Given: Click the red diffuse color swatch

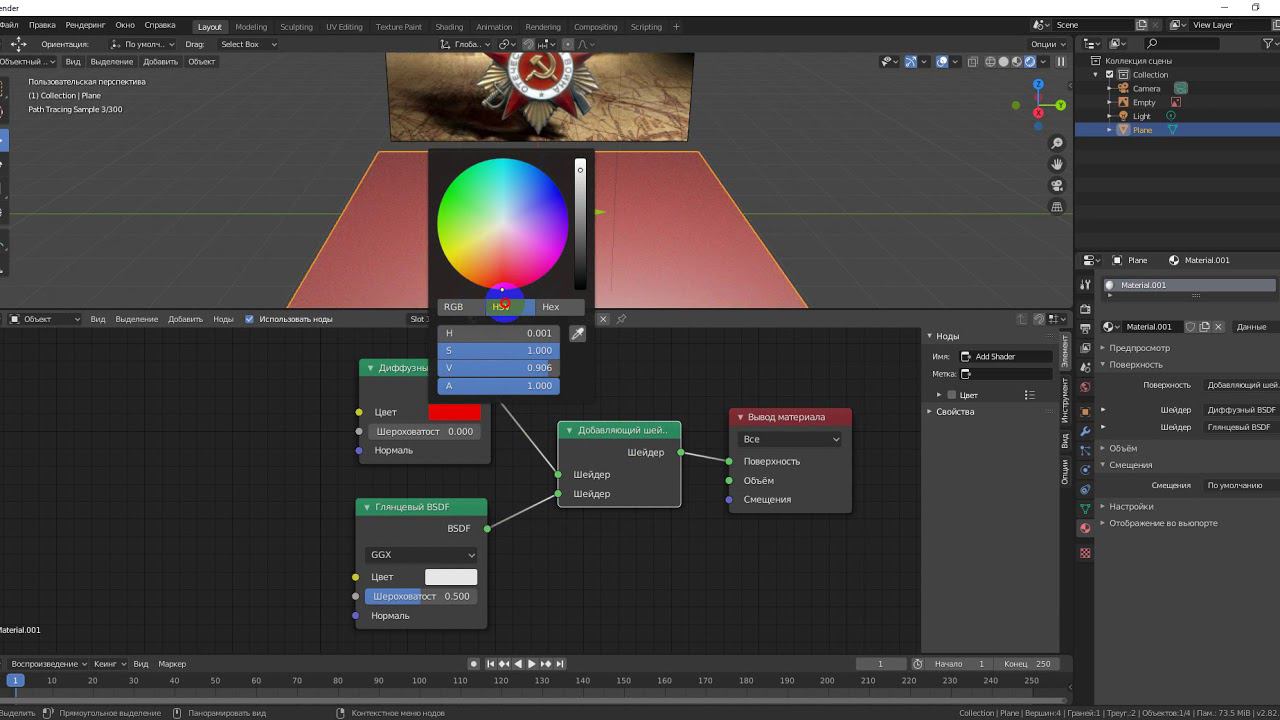Looking at the screenshot, I should point(454,412).
